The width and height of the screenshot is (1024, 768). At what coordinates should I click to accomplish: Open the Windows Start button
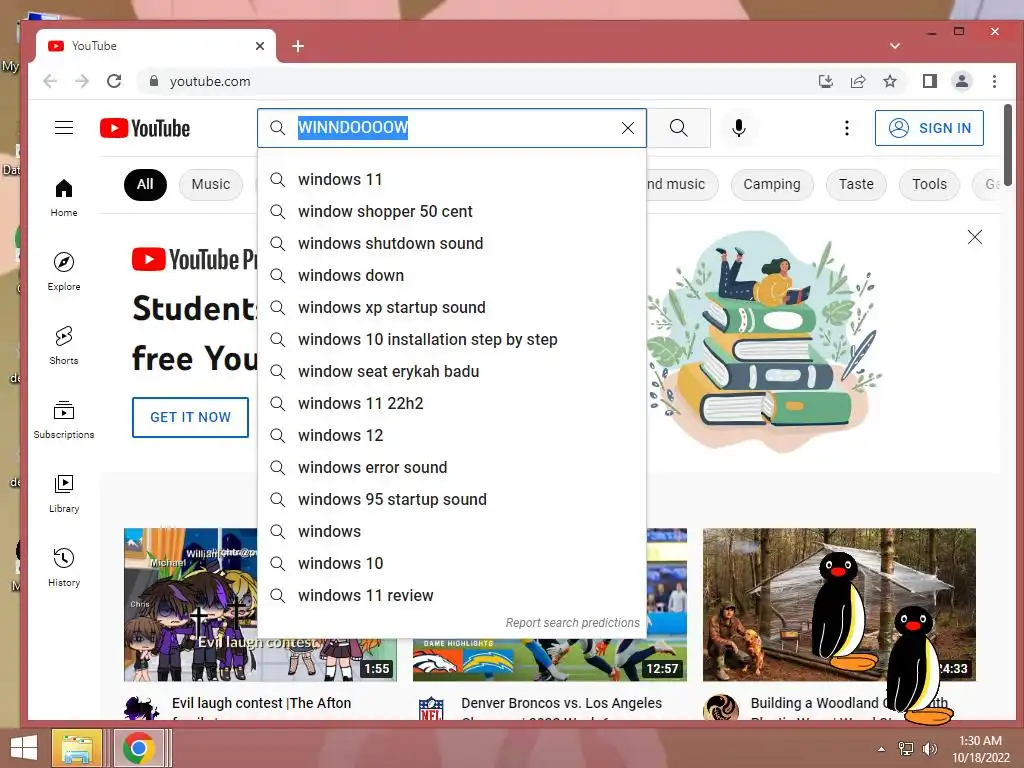tap(24, 748)
